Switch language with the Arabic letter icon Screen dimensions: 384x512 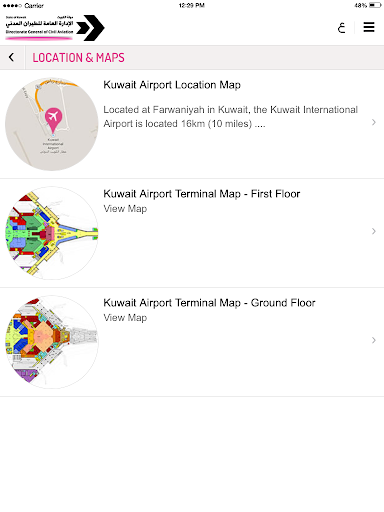(341, 27)
